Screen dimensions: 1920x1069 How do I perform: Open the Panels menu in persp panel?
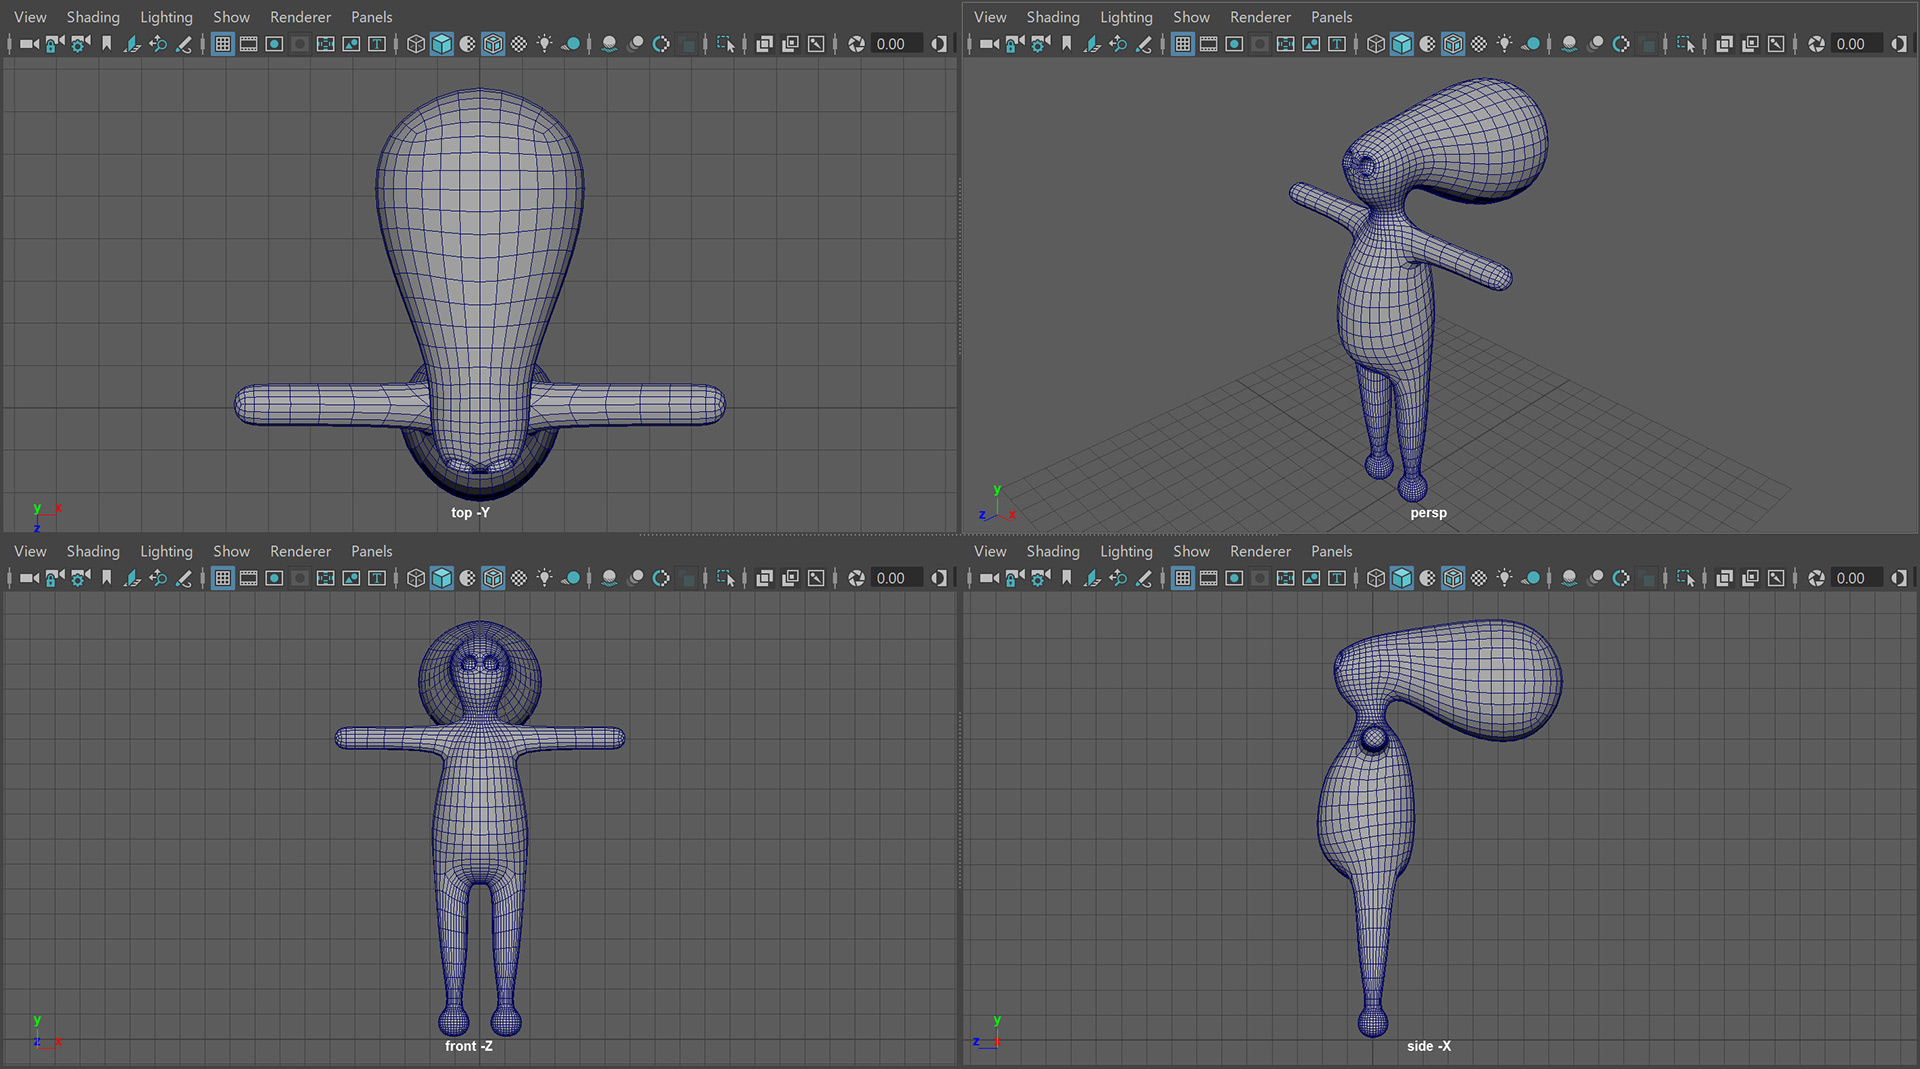[1331, 17]
